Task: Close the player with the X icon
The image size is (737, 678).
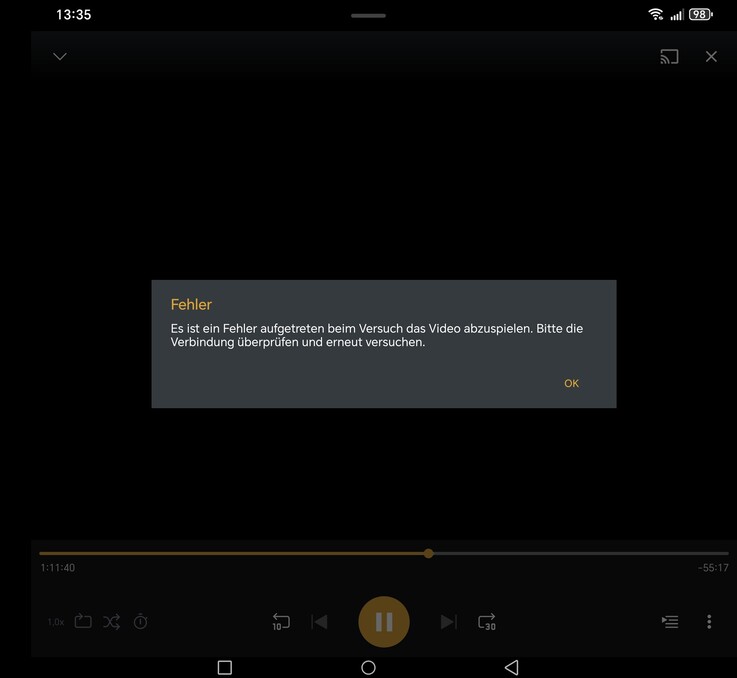Action: (x=711, y=56)
